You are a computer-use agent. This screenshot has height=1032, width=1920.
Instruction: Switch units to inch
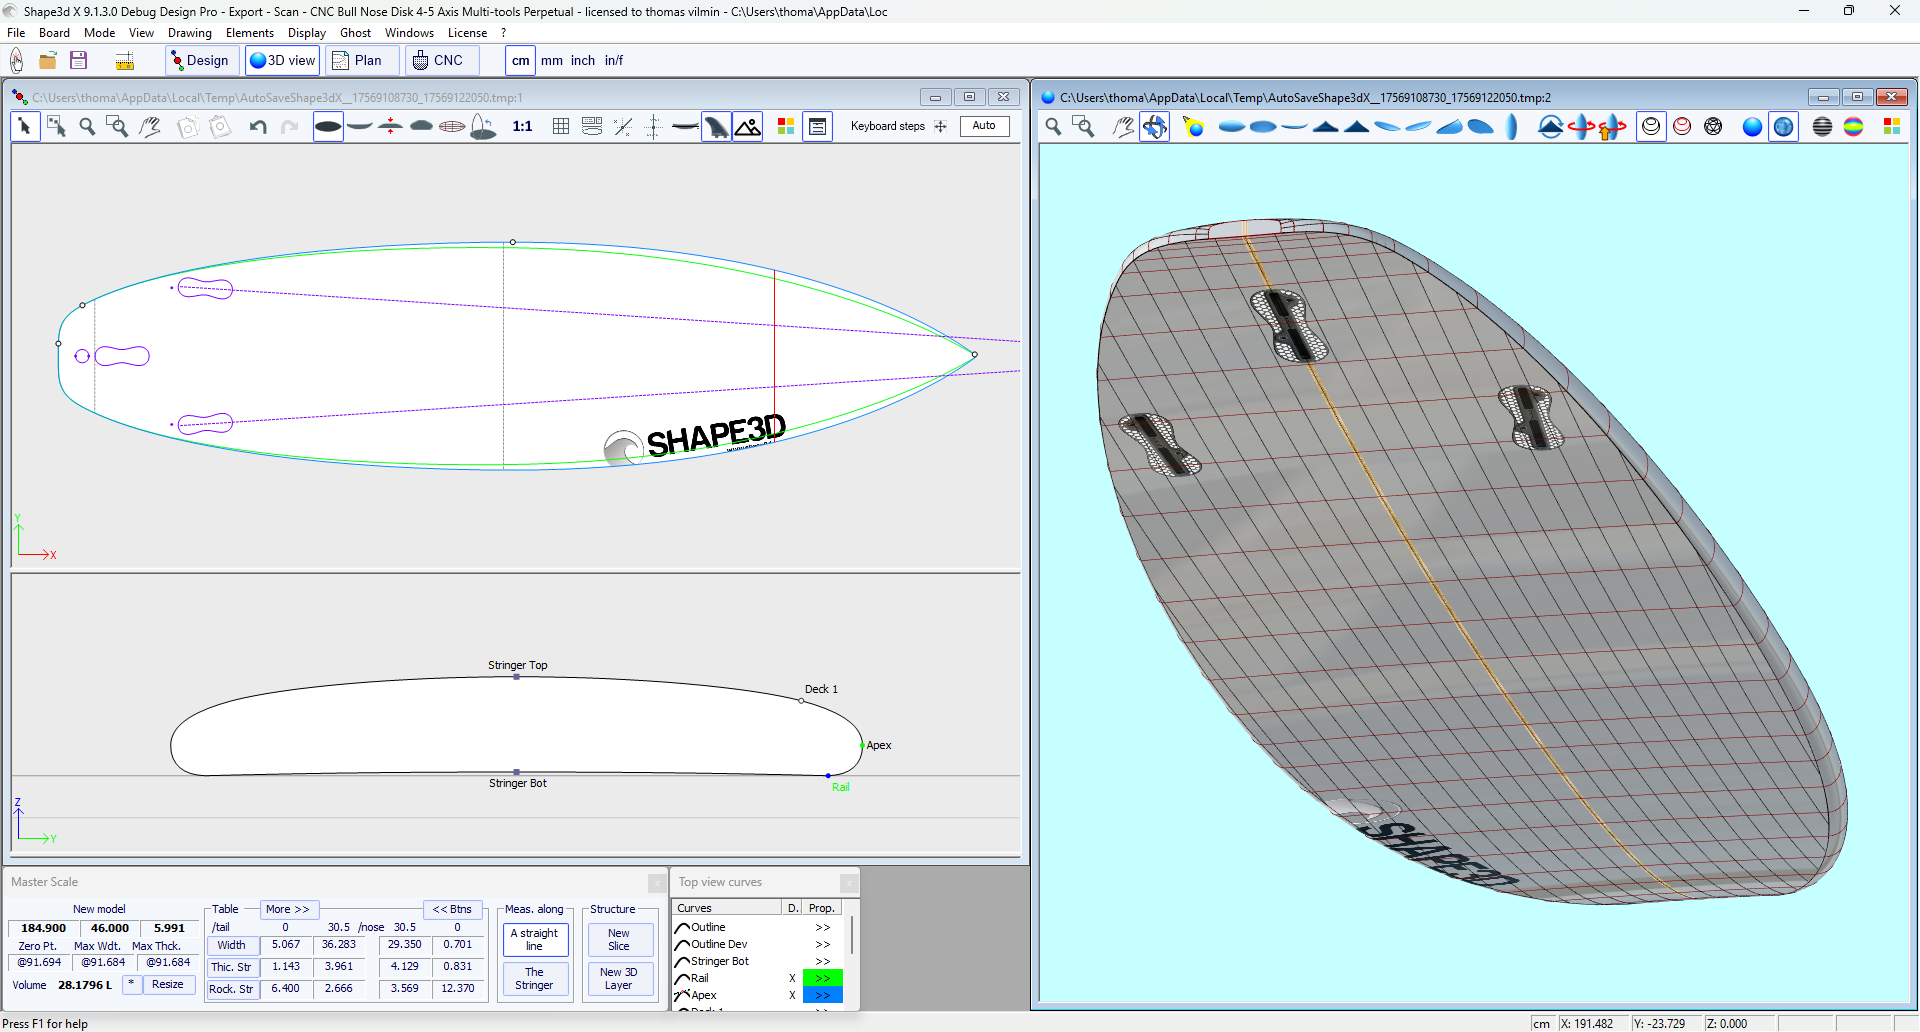[x=582, y=61]
